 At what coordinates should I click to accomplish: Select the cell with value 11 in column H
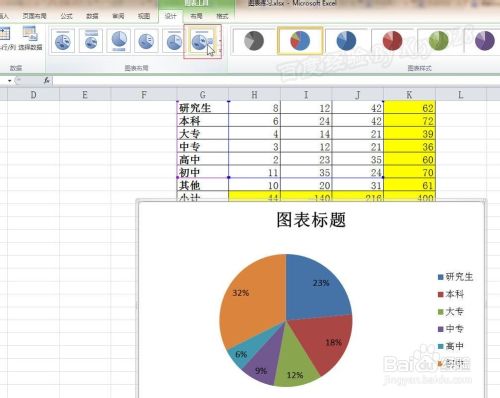click(x=254, y=172)
